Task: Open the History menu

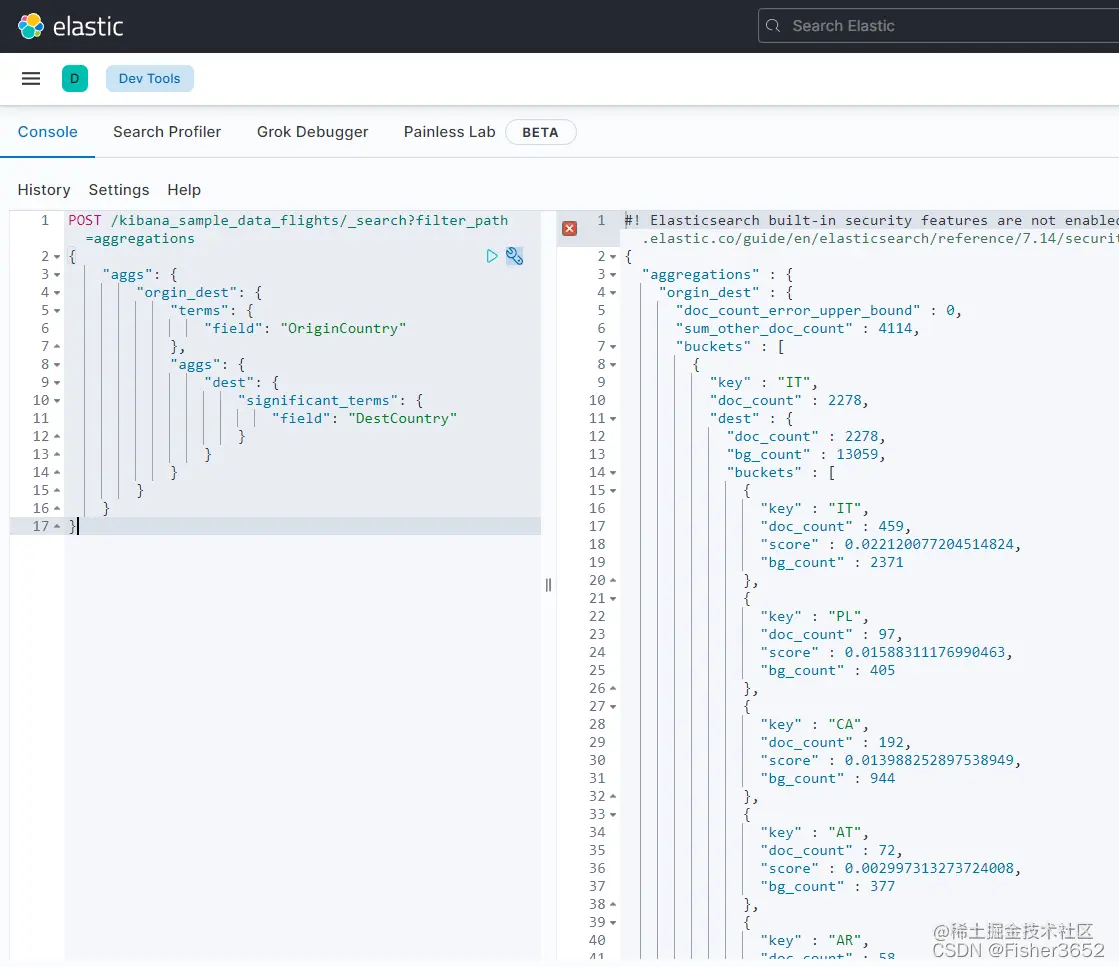Action: [x=44, y=190]
